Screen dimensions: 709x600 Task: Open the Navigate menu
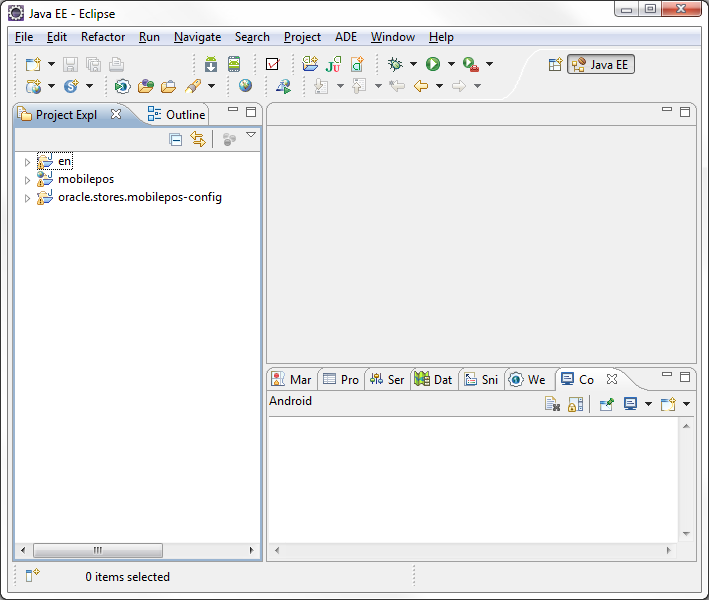[198, 37]
